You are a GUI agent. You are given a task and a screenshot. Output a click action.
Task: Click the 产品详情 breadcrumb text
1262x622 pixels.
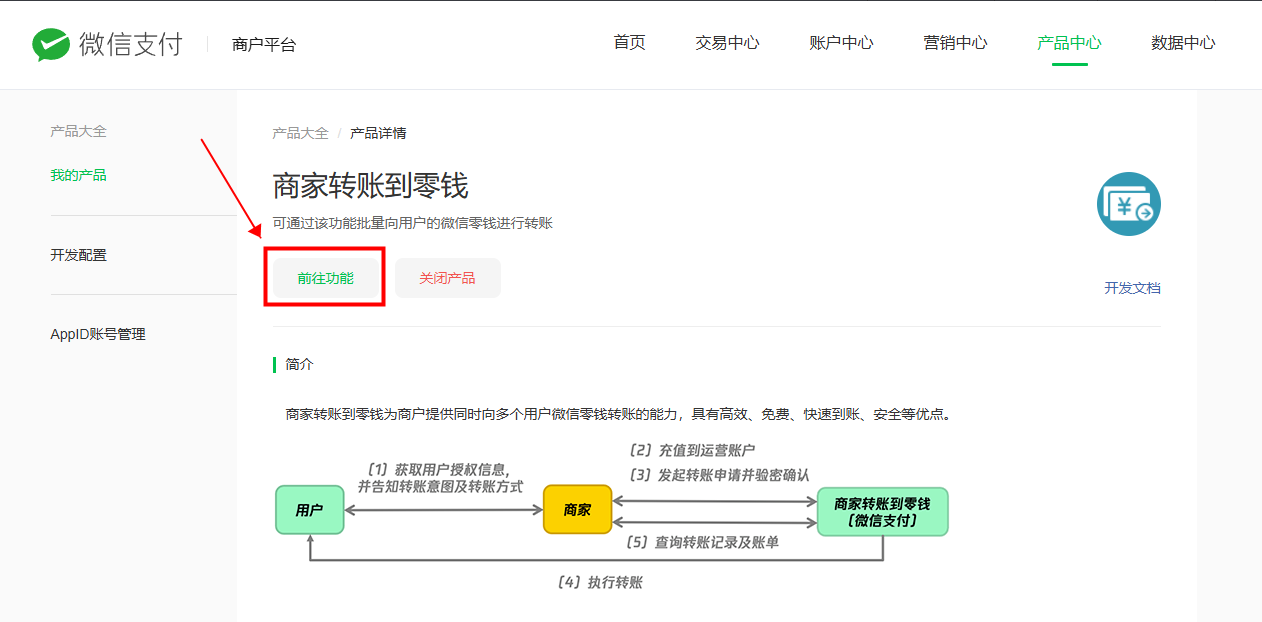378,133
